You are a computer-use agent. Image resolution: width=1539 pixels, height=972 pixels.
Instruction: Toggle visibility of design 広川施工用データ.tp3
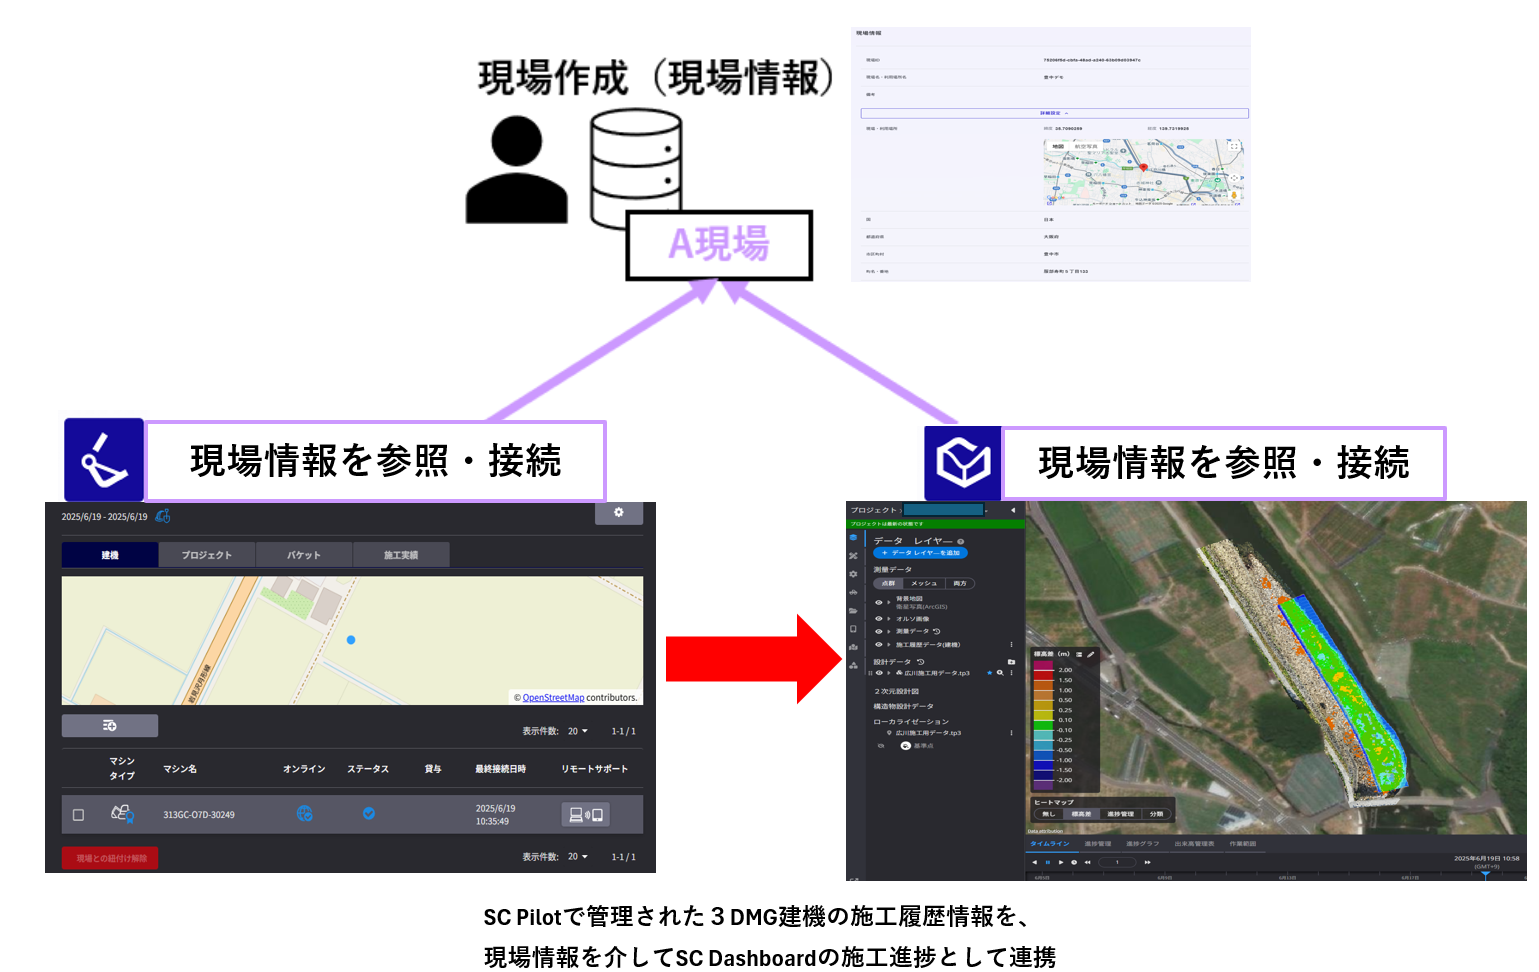coord(879,673)
